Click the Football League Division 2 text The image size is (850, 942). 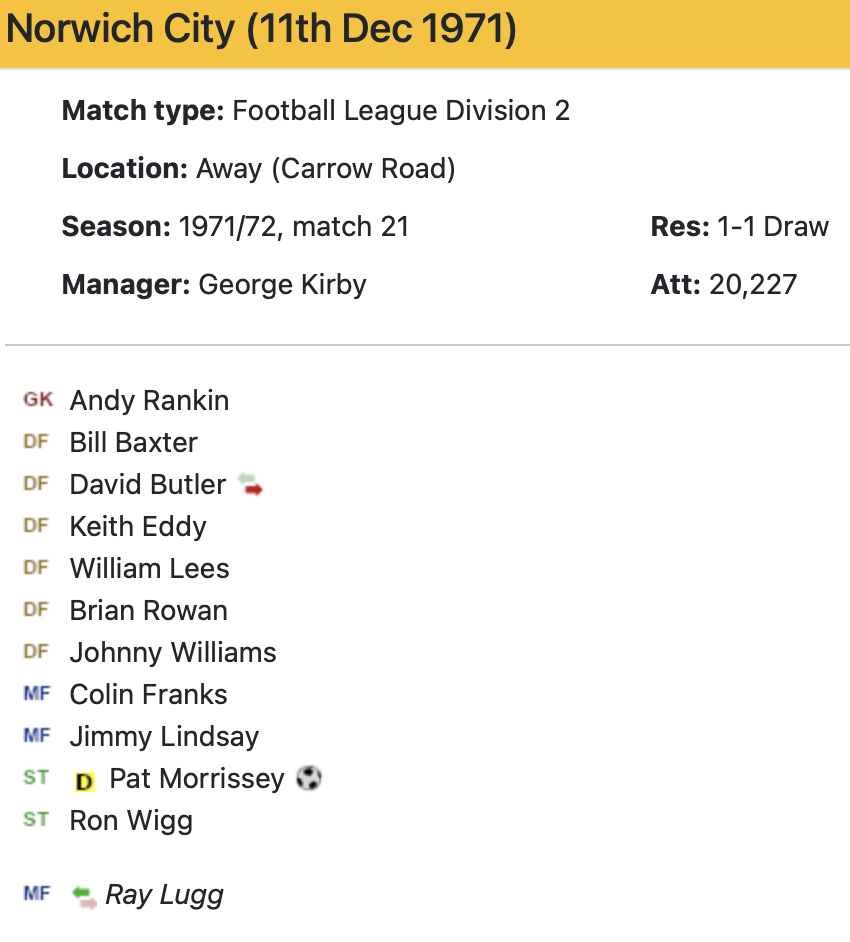click(401, 111)
